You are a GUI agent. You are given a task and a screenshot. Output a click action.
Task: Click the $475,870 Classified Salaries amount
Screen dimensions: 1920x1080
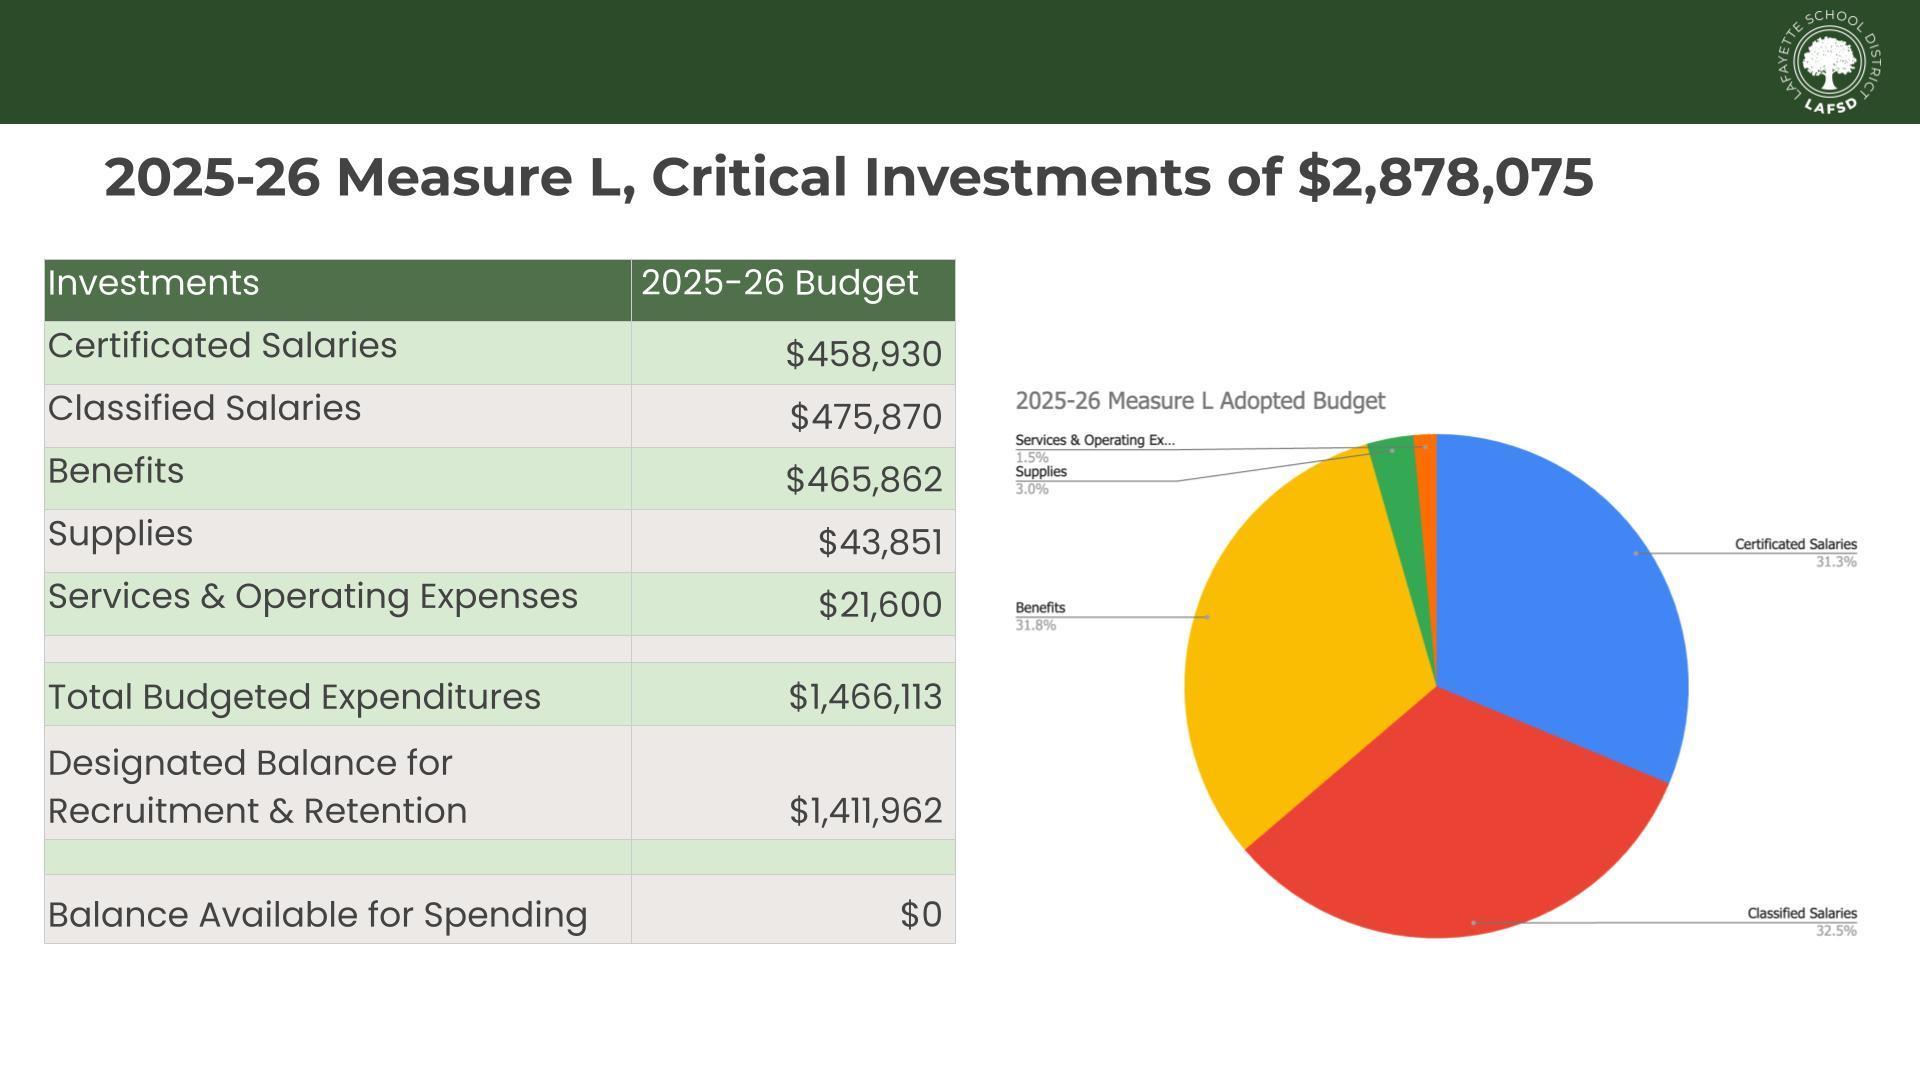(x=865, y=417)
